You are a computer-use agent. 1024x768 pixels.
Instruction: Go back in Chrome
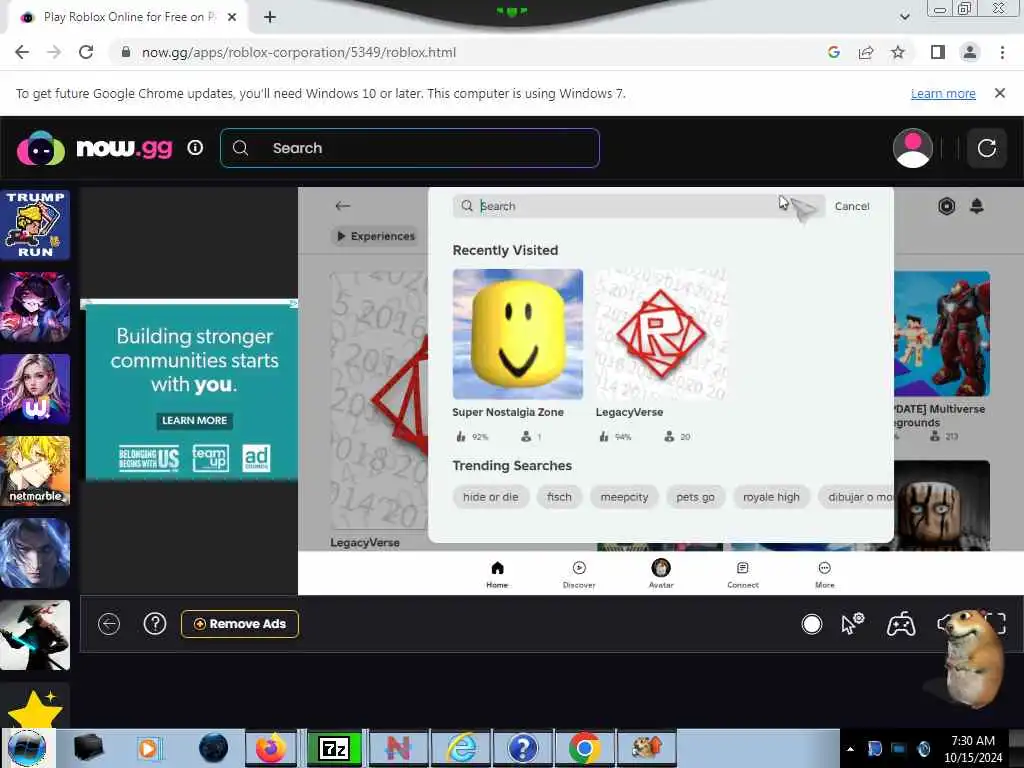coord(22,52)
